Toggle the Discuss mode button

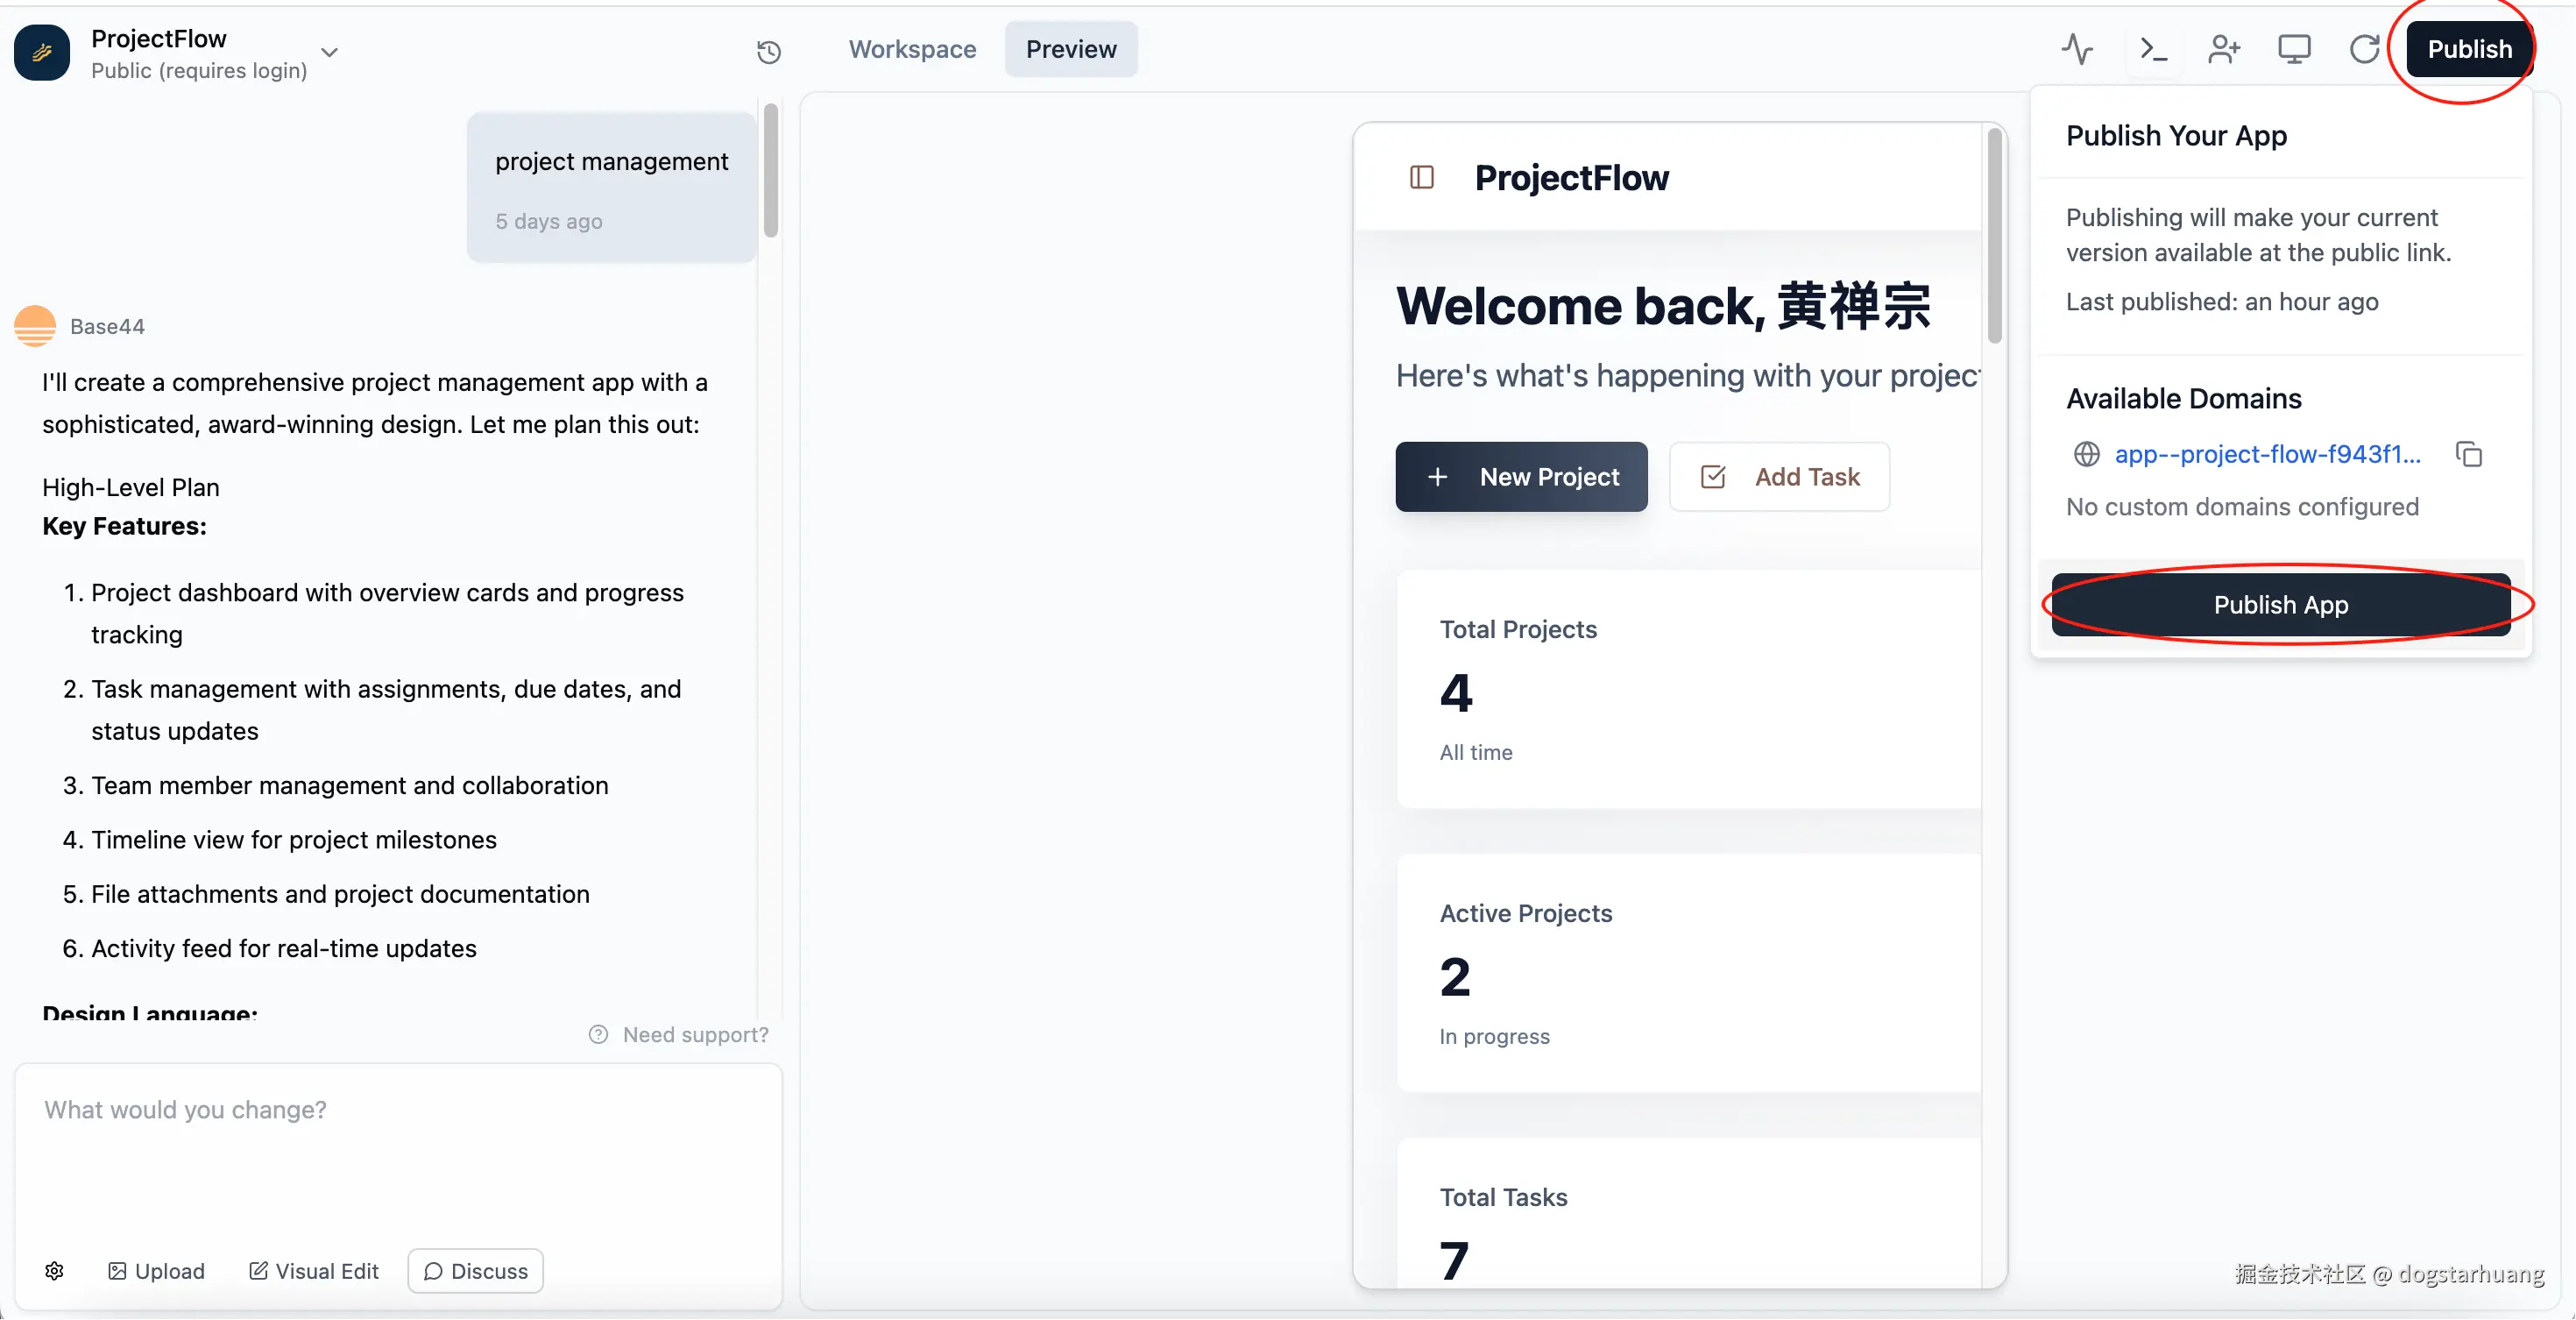pos(475,1271)
